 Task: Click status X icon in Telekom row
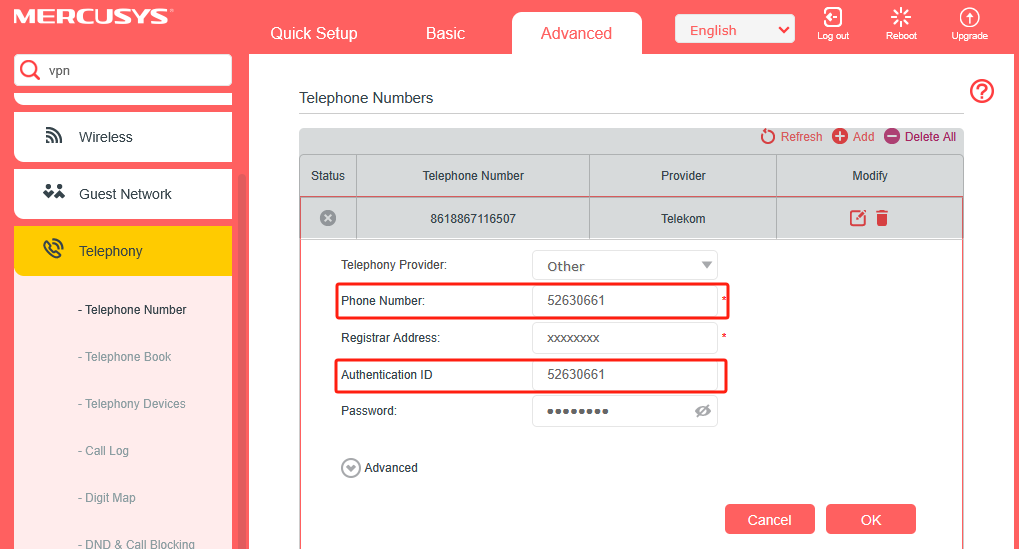[x=328, y=218]
